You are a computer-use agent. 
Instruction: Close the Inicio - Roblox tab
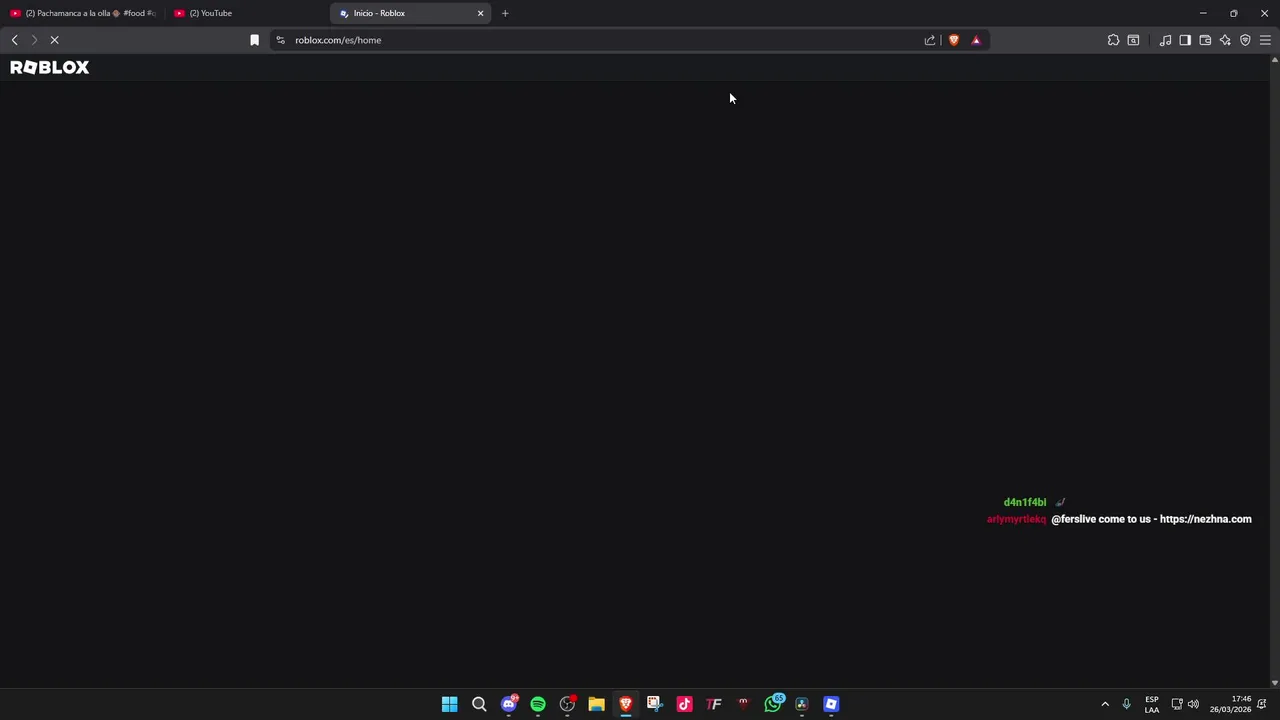point(480,13)
